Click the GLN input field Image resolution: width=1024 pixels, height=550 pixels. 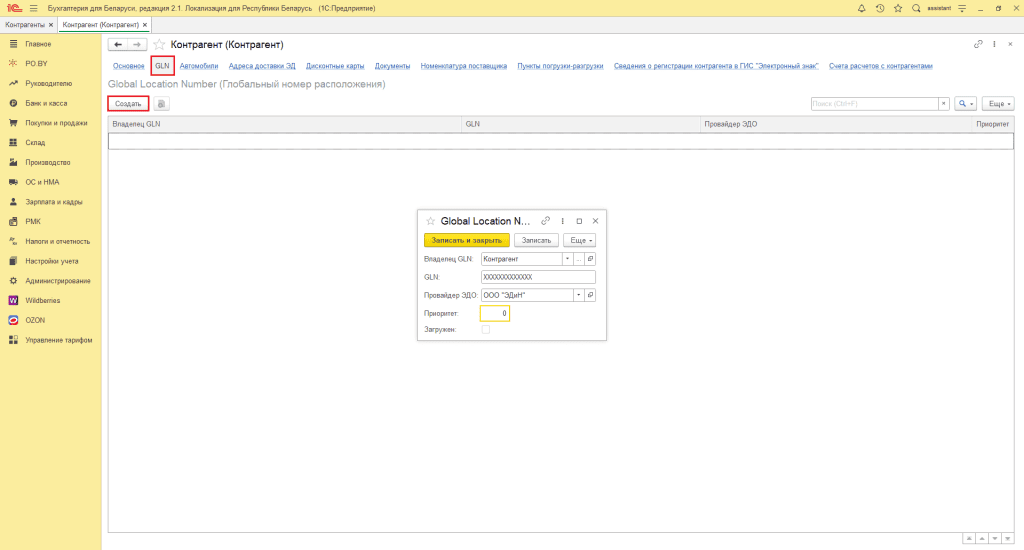pos(537,277)
